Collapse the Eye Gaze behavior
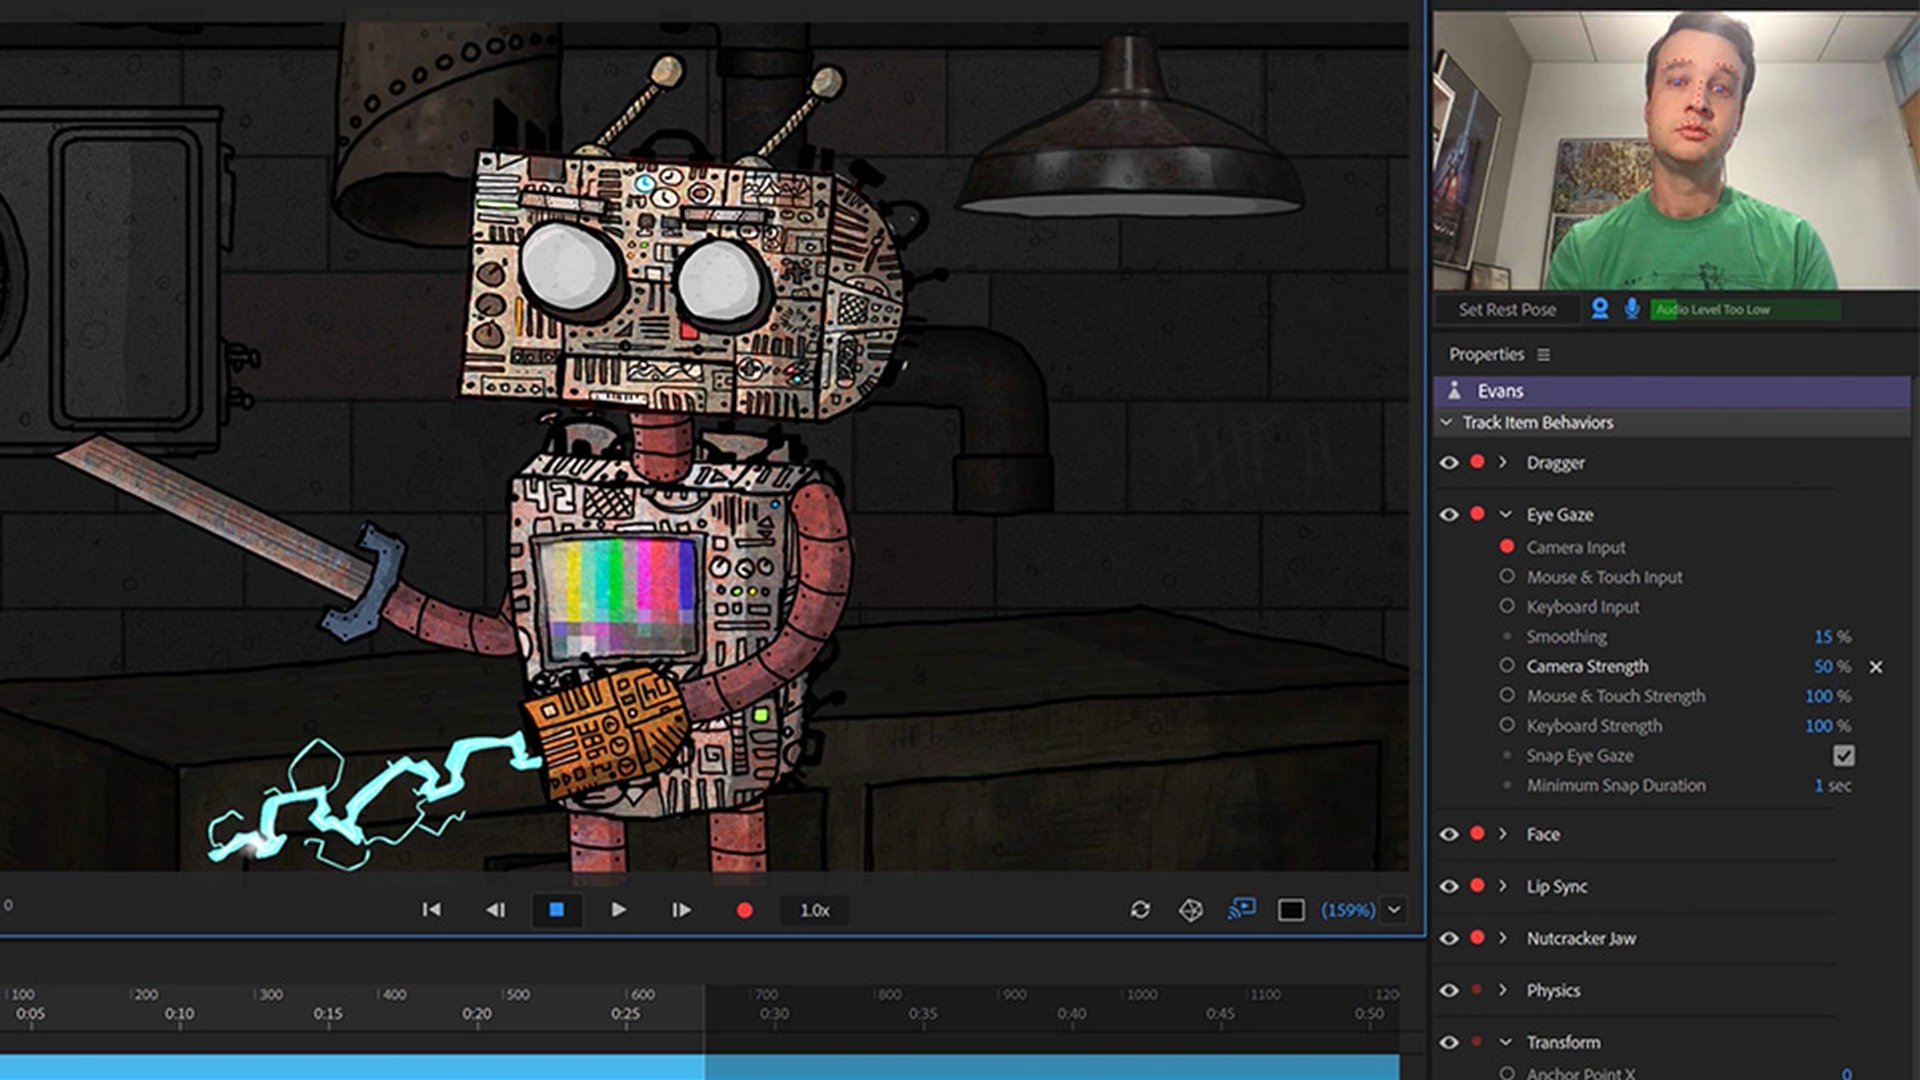 coord(1505,514)
